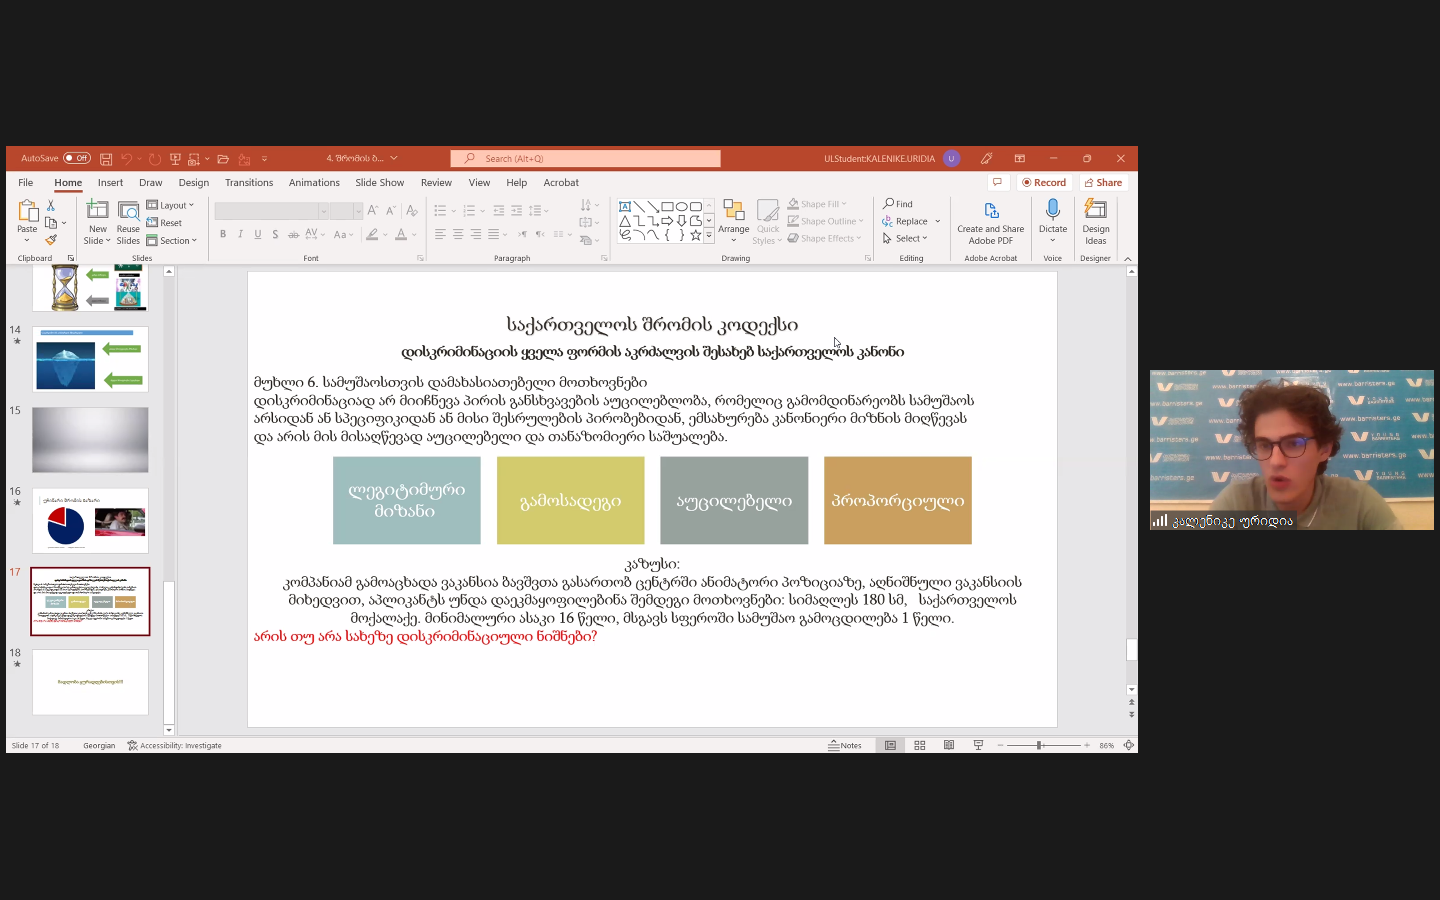The width and height of the screenshot is (1440, 900).
Task: Switch to the Slide Show tab
Action: coord(380,182)
